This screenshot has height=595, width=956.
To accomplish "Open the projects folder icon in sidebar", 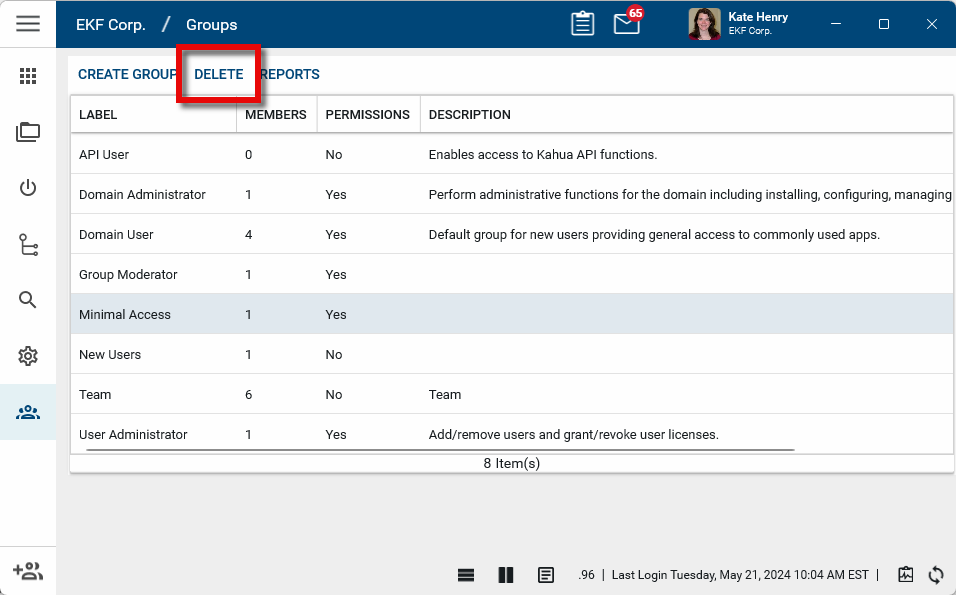I will [28, 132].
